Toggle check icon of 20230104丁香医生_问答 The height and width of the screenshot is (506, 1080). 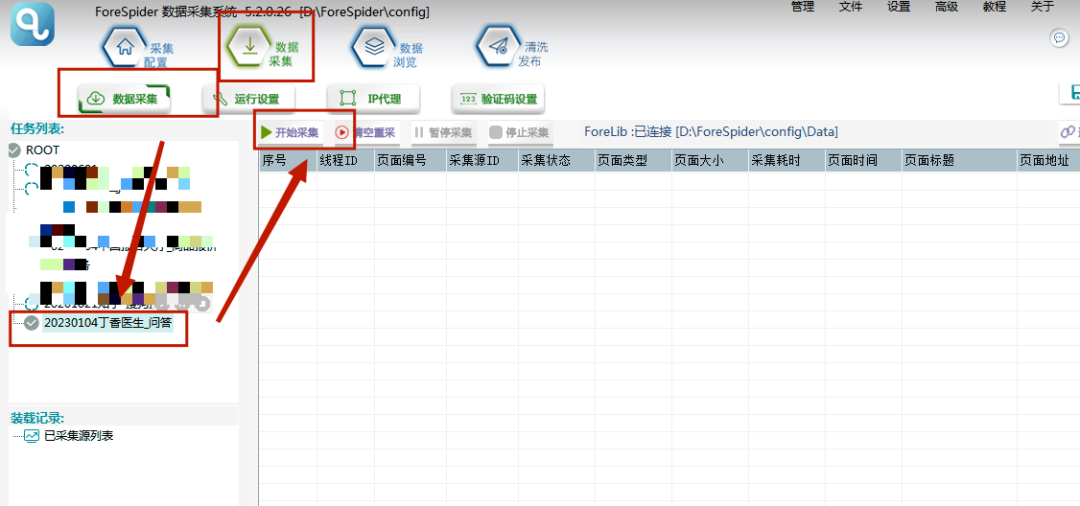tap(31, 323)
